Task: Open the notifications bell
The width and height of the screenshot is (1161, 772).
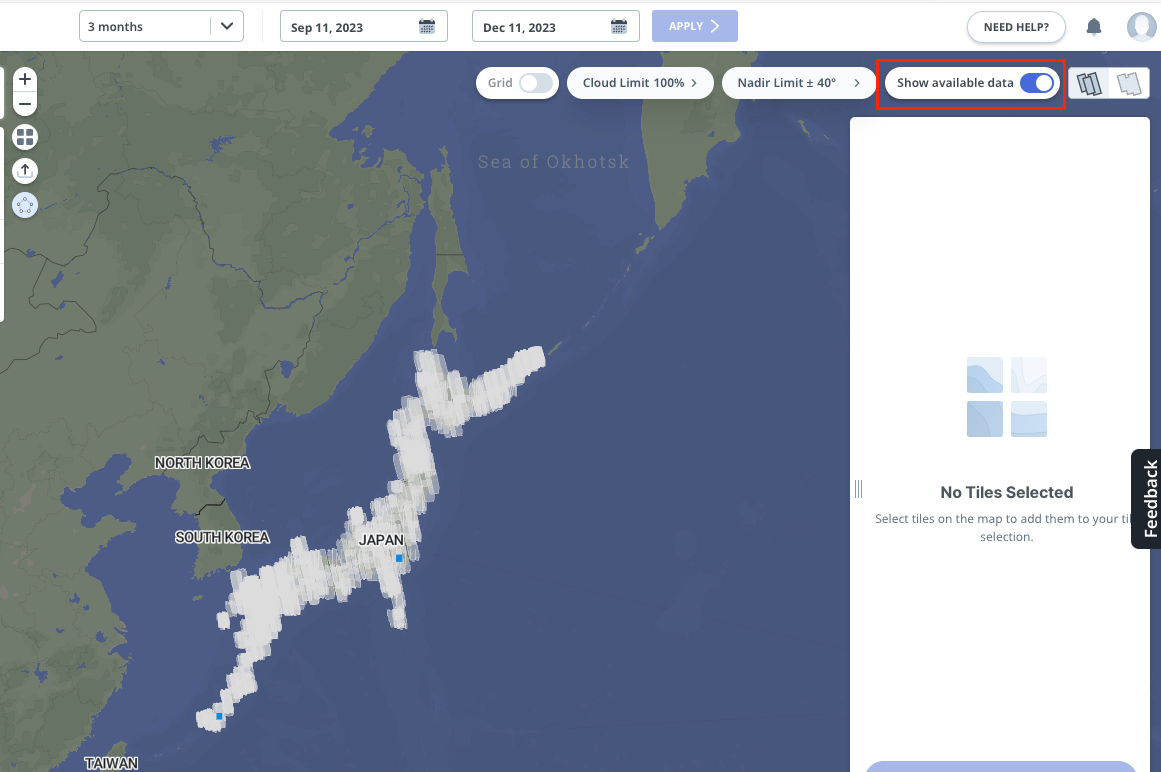Action: pos(1094,27)
